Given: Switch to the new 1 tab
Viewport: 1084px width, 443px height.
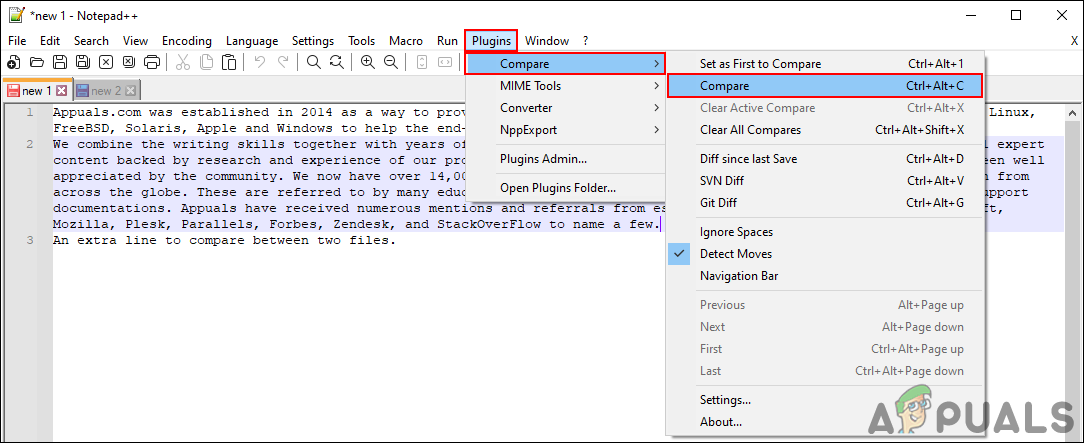Looking at the screenshot, I should (37, 91).
